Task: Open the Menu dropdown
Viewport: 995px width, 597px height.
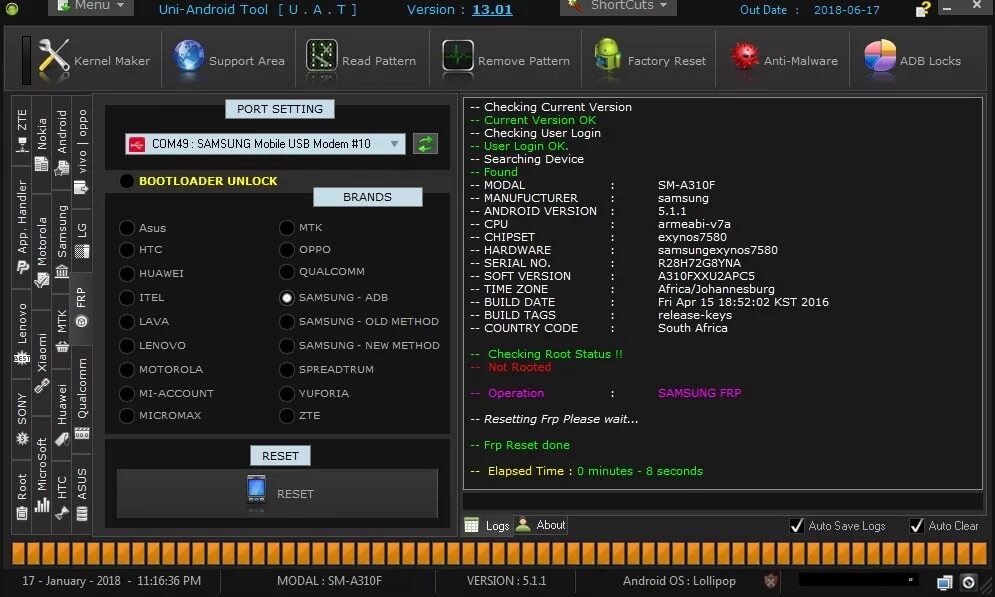Action: coord(90,6)
